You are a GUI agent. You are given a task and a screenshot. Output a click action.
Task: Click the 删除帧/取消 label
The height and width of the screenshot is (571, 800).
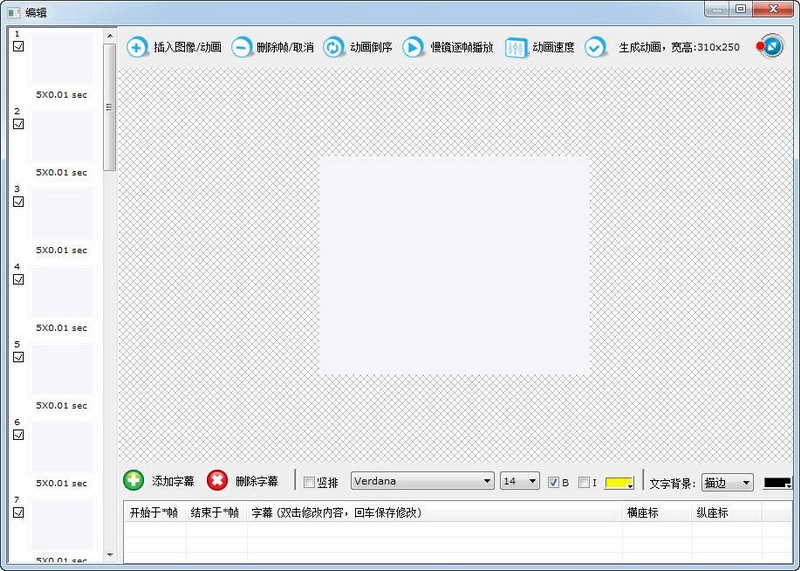(x=285, y=47)
